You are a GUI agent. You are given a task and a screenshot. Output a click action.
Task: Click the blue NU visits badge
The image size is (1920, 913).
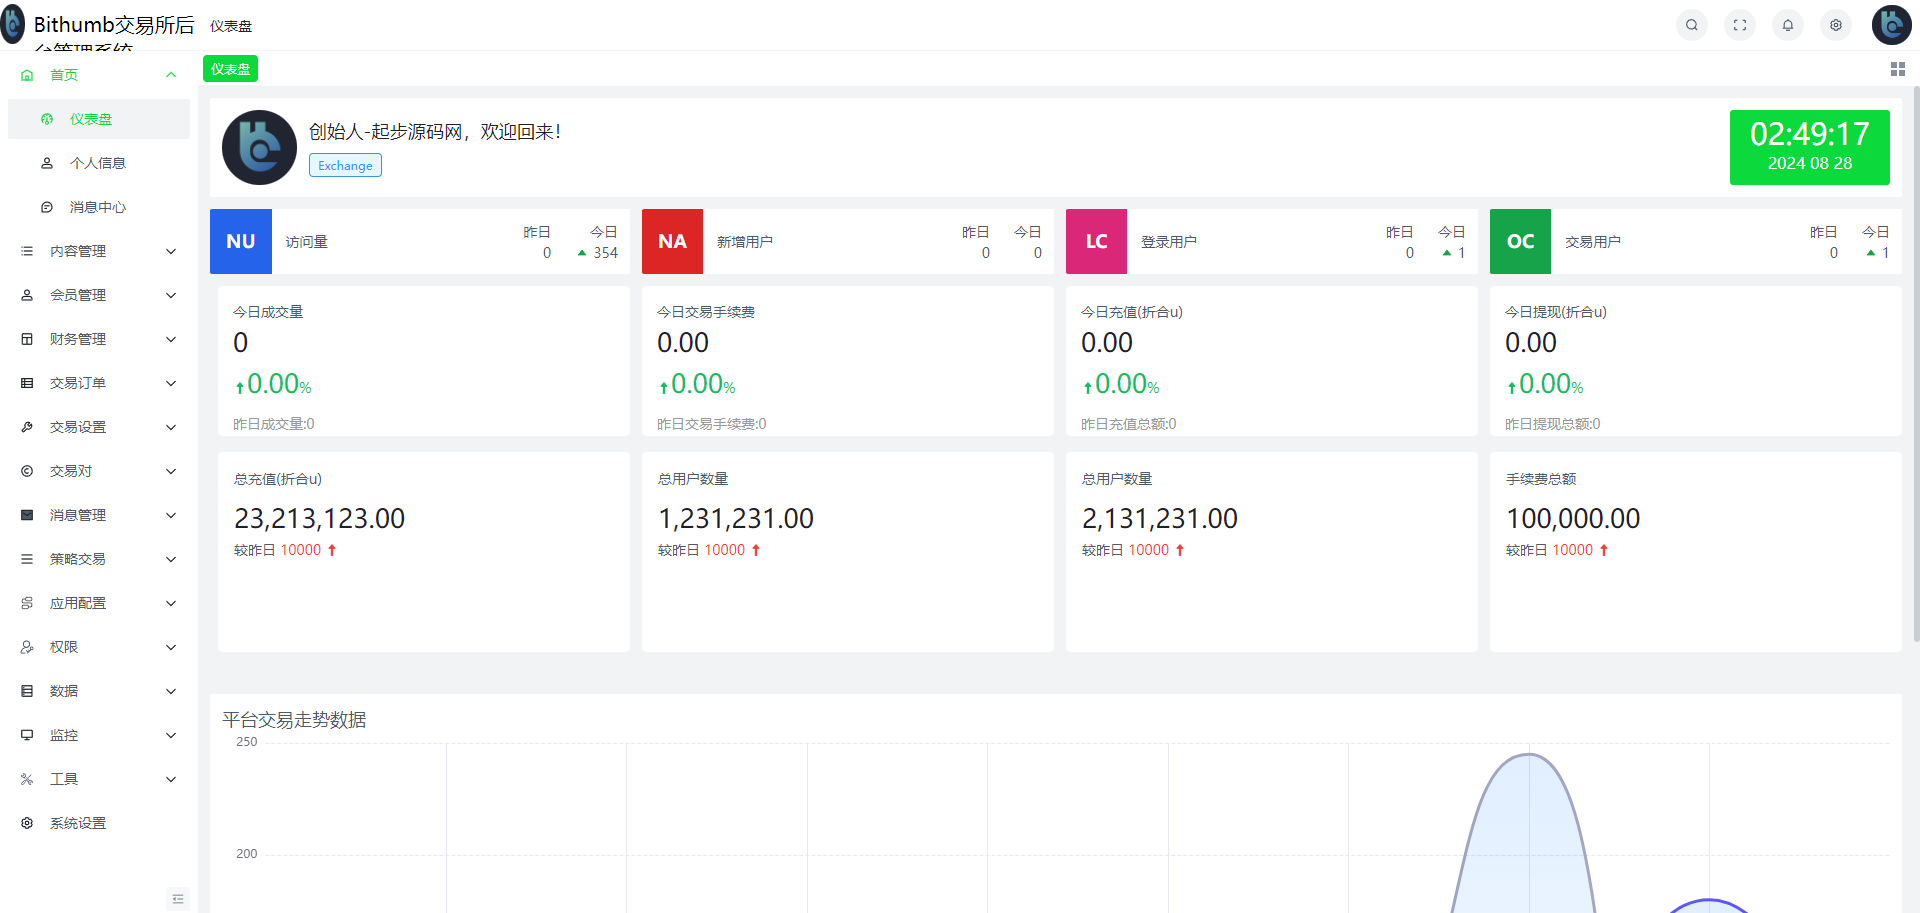[241, 241]
